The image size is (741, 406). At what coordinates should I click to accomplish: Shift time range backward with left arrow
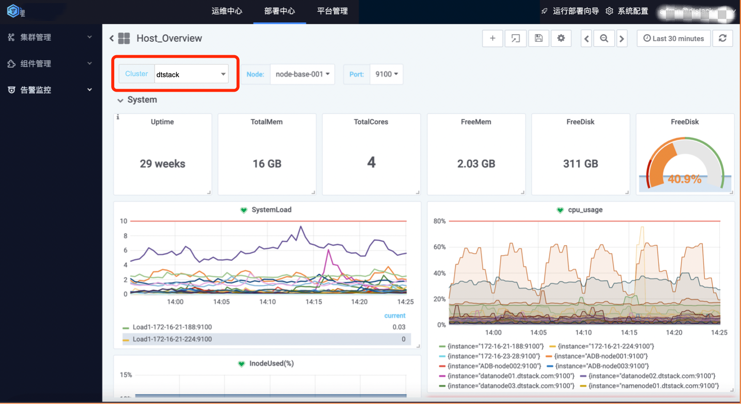coord(587,39)
